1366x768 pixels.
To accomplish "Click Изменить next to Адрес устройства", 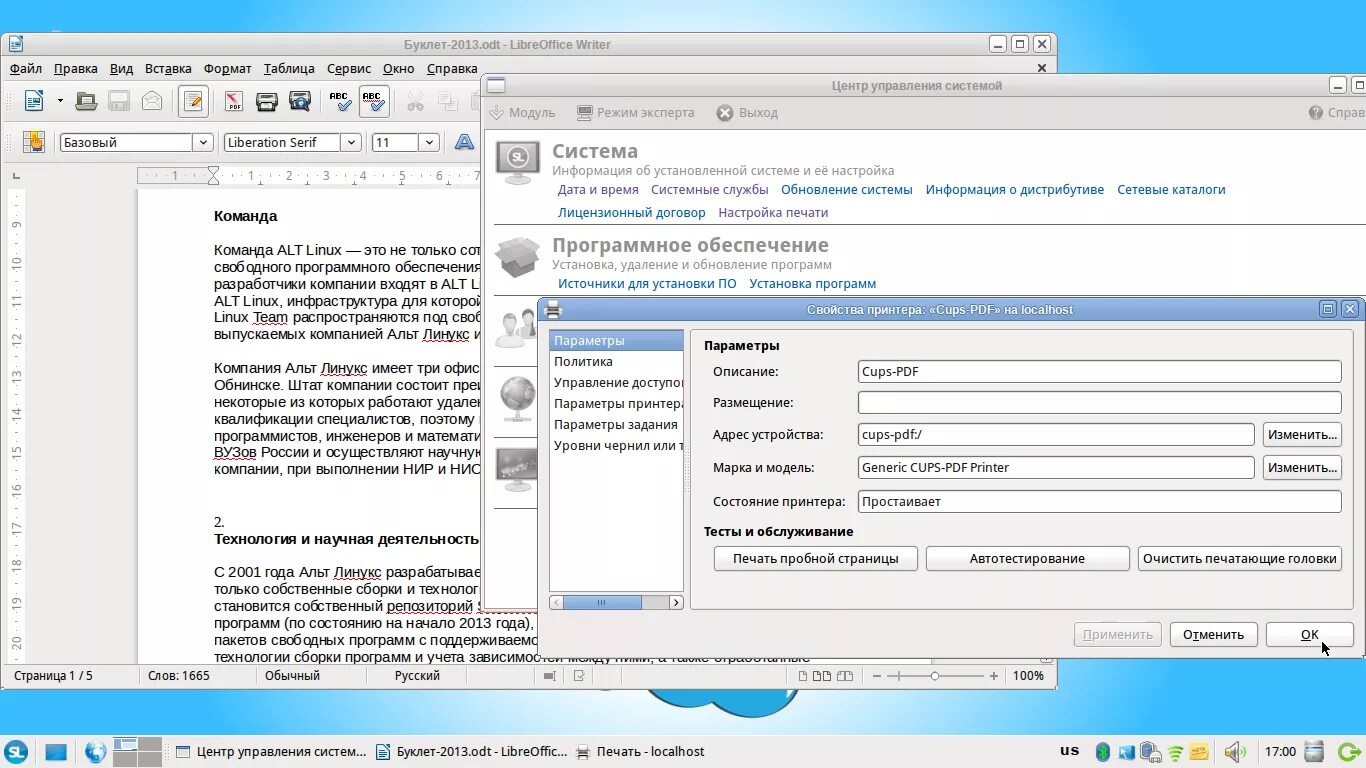I will (1302, 435).
